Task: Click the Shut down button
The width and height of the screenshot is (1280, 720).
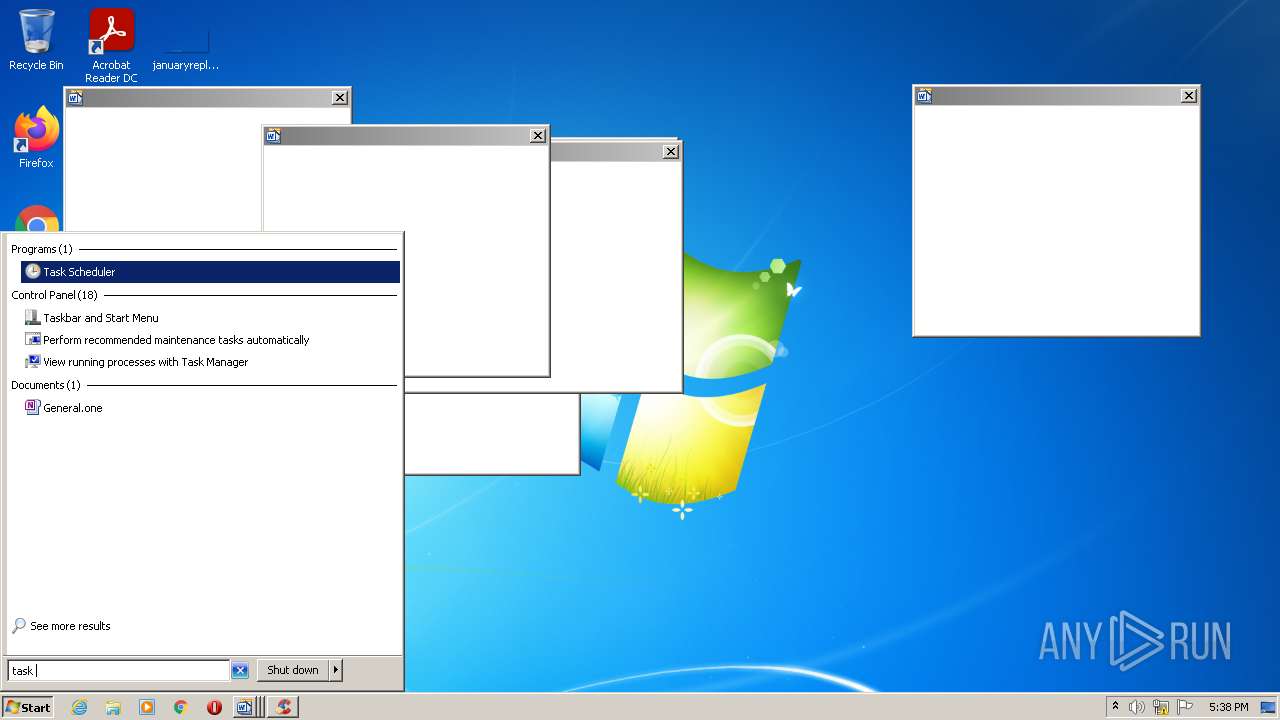Action: 293,670
